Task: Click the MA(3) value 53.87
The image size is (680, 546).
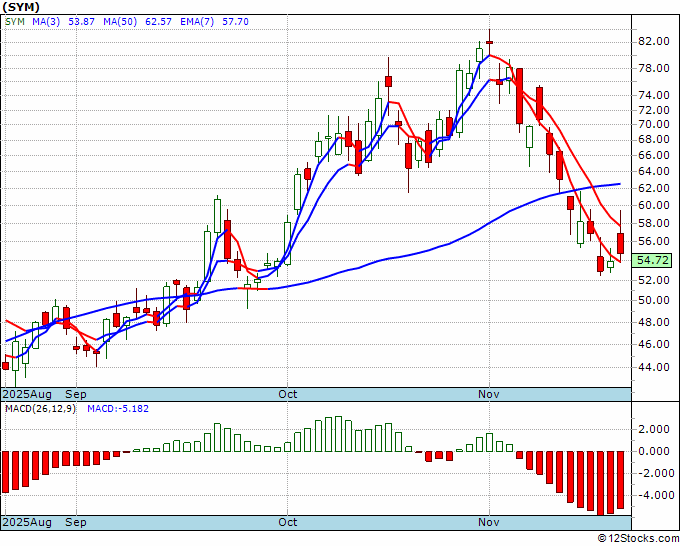Action: click(82, 21)
